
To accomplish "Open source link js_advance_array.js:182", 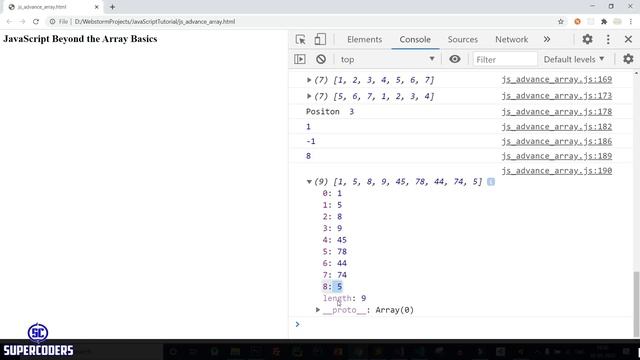I will [x=557, y=127].
